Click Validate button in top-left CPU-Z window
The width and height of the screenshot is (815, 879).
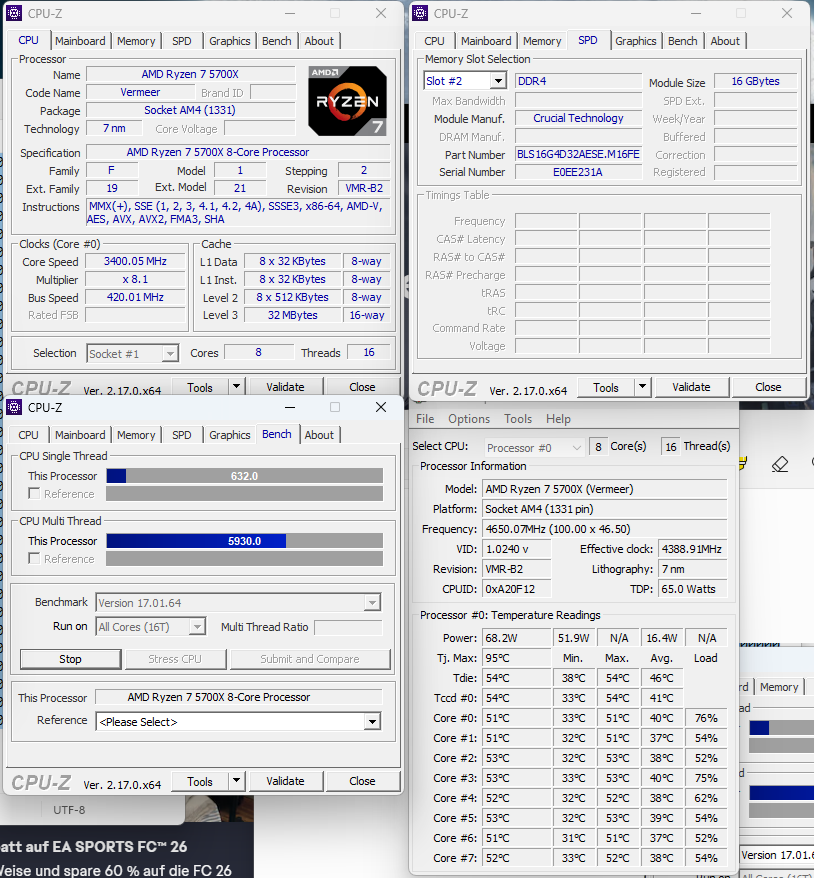click(285, 387)
